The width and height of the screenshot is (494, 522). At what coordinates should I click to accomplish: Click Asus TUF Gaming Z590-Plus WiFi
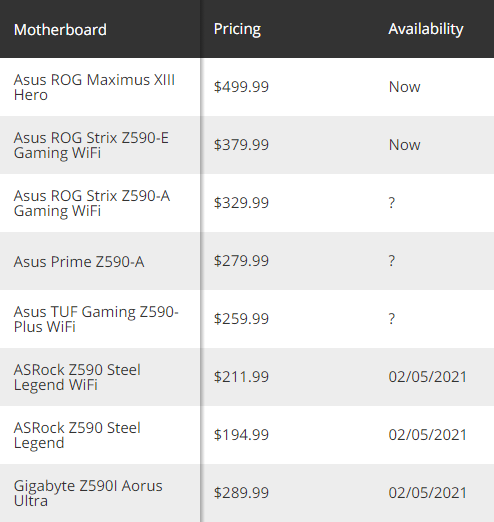point(96,319)
